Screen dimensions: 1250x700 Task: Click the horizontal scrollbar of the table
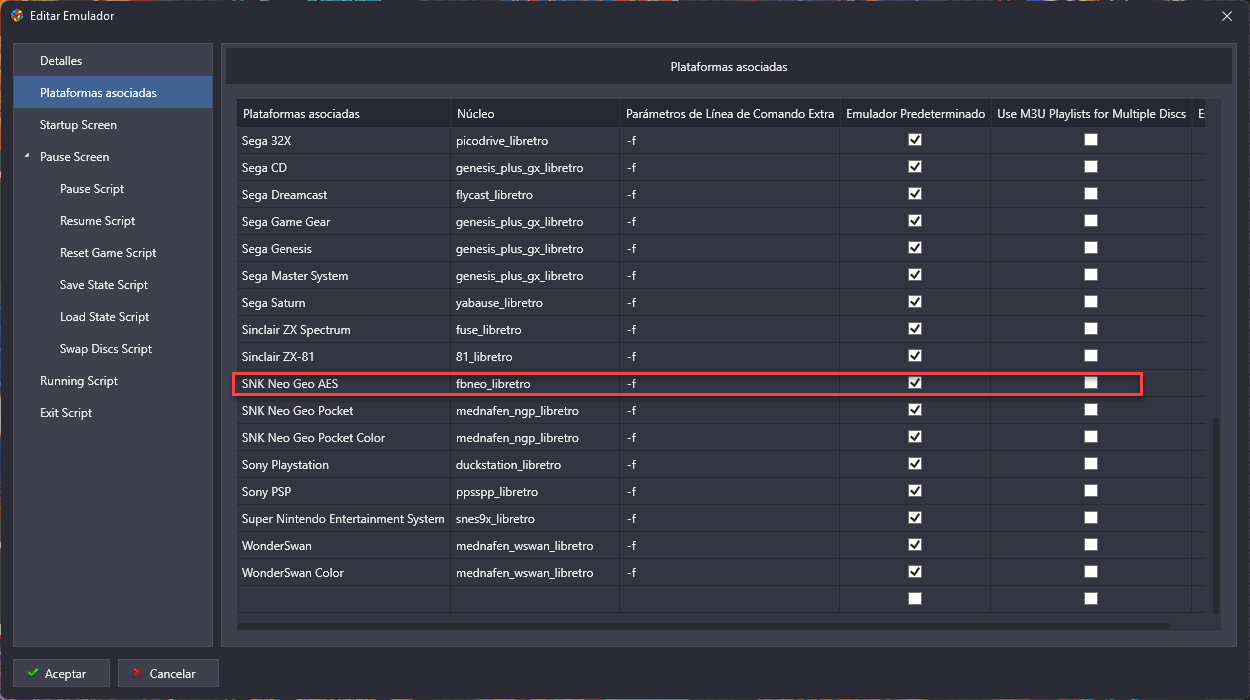[x=704, y=626]
